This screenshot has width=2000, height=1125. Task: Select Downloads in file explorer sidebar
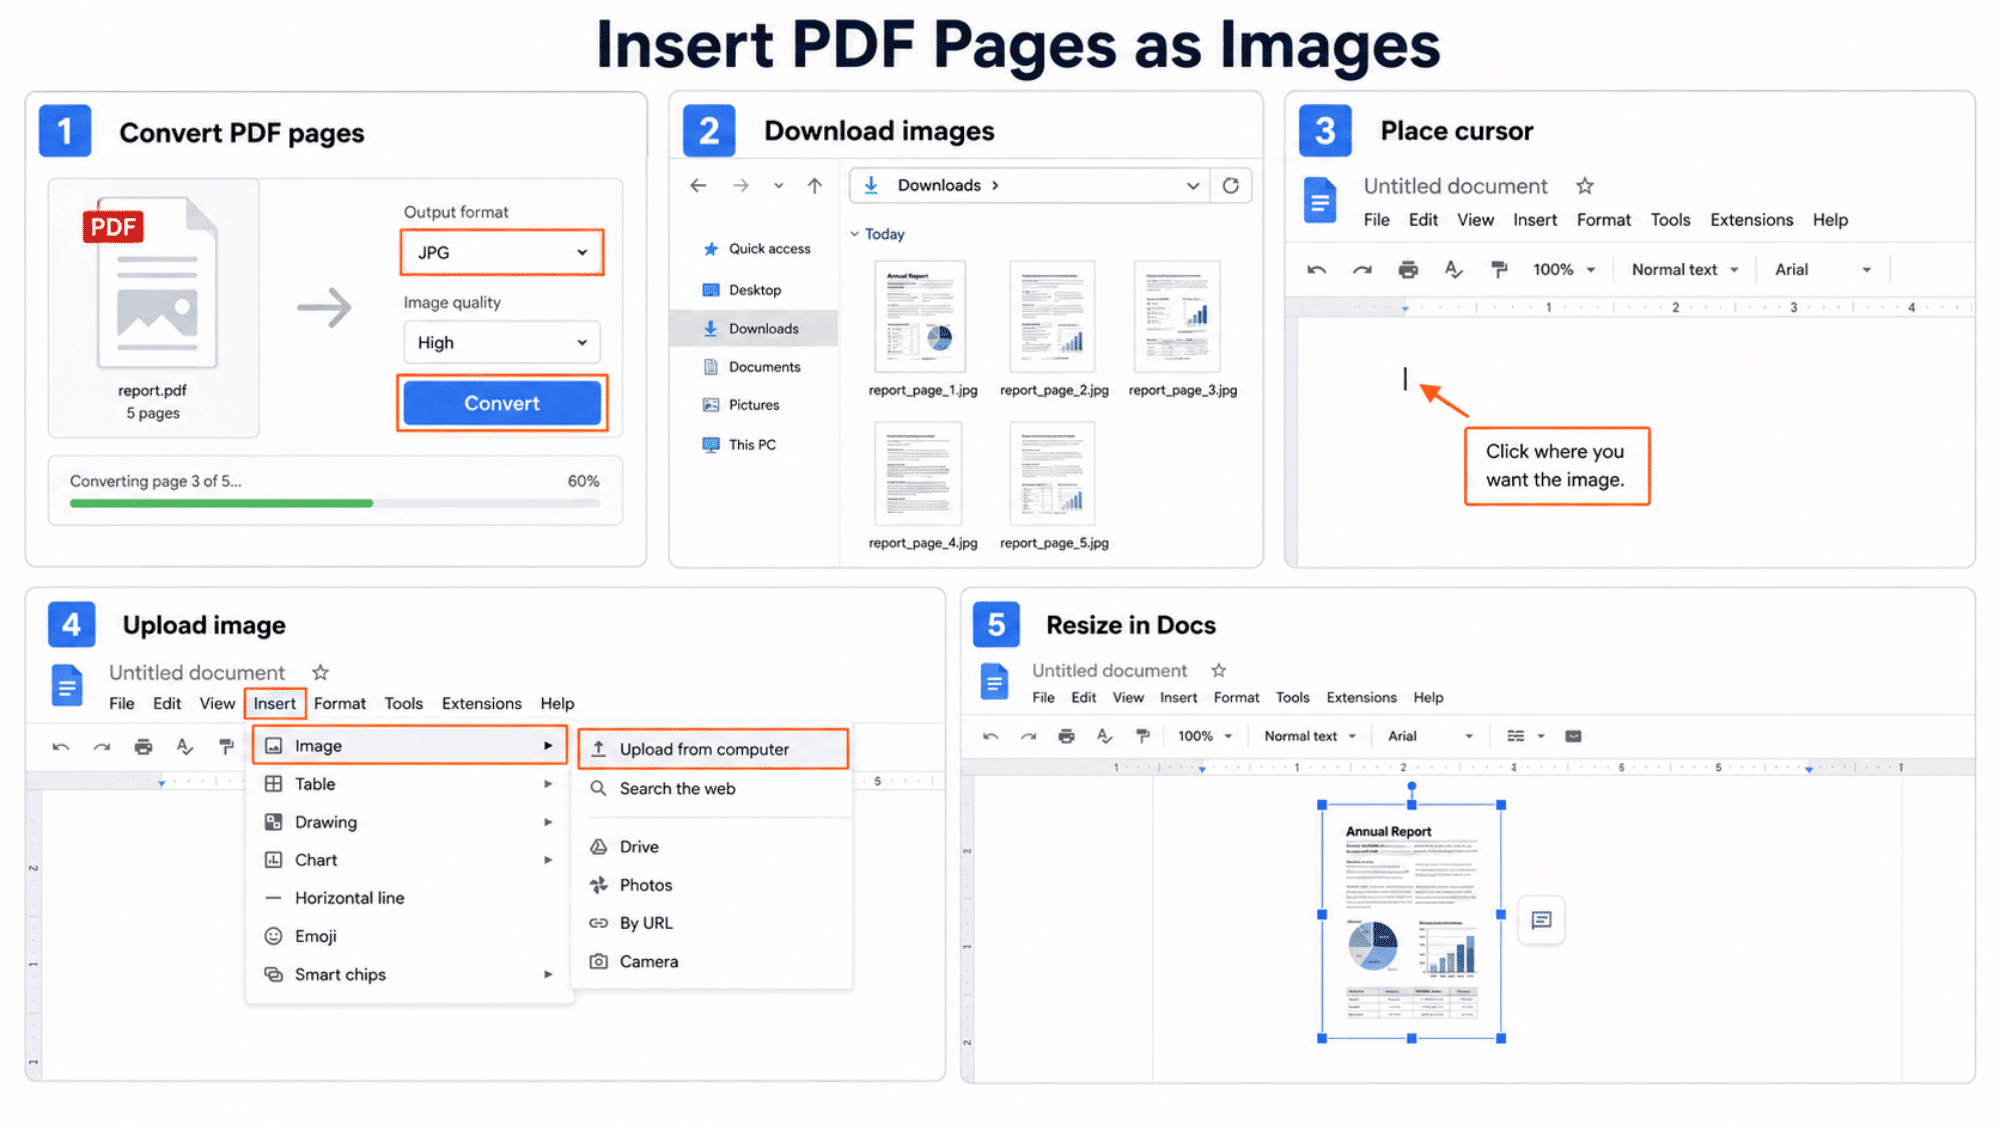coord(754,328)
